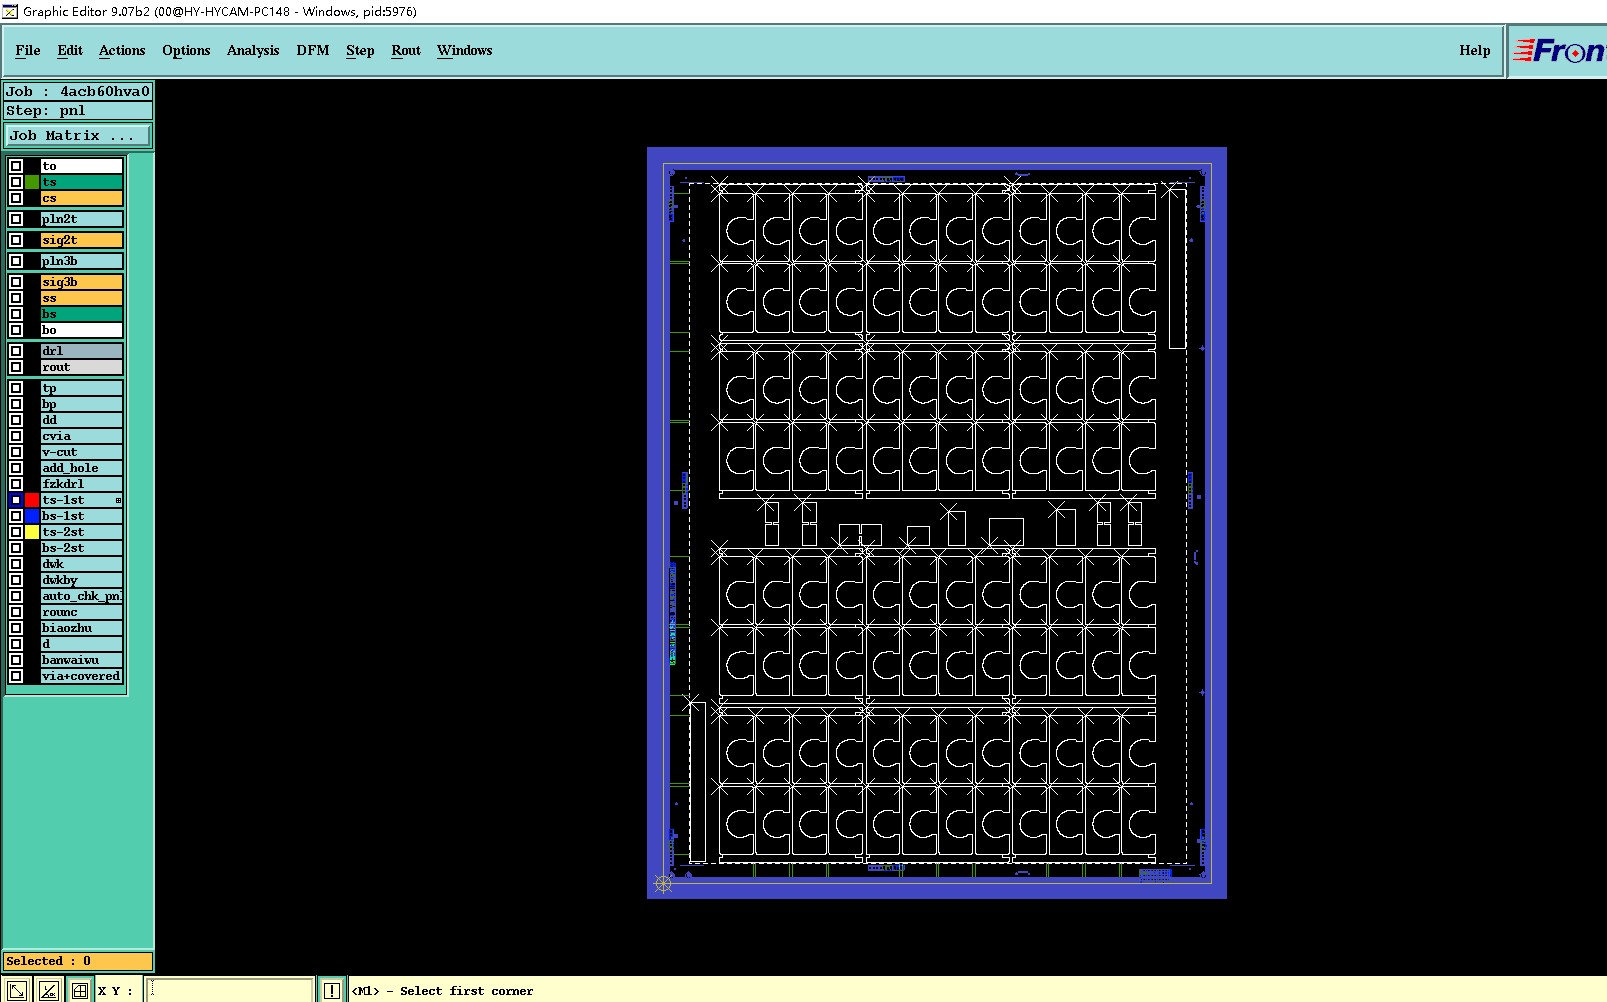The image size is (1607, 1002).
Task: Click the Selected count indicator
Action: pyautogui.click(x=78, y=961)
